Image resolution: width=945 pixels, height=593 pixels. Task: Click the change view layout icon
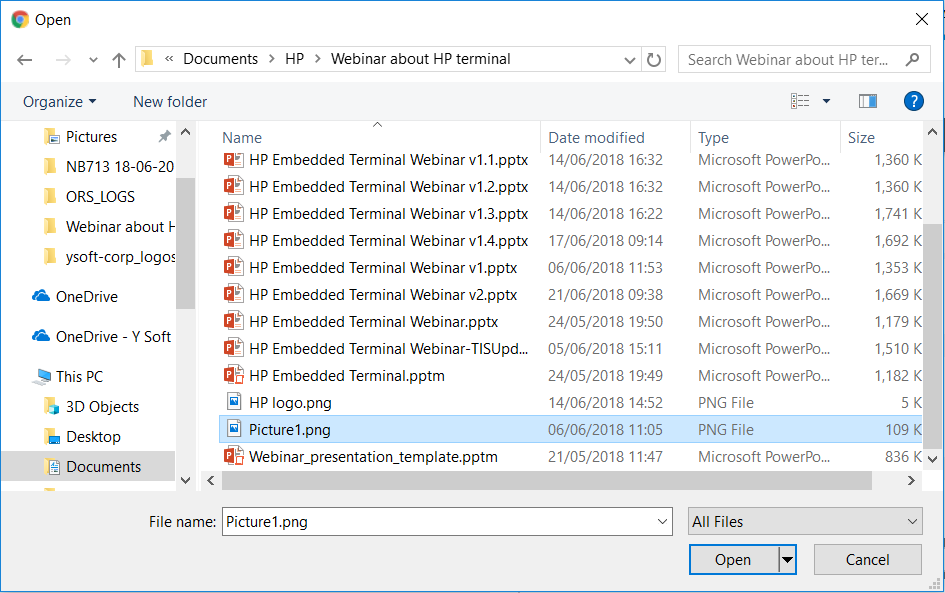(x=800, y=101)
